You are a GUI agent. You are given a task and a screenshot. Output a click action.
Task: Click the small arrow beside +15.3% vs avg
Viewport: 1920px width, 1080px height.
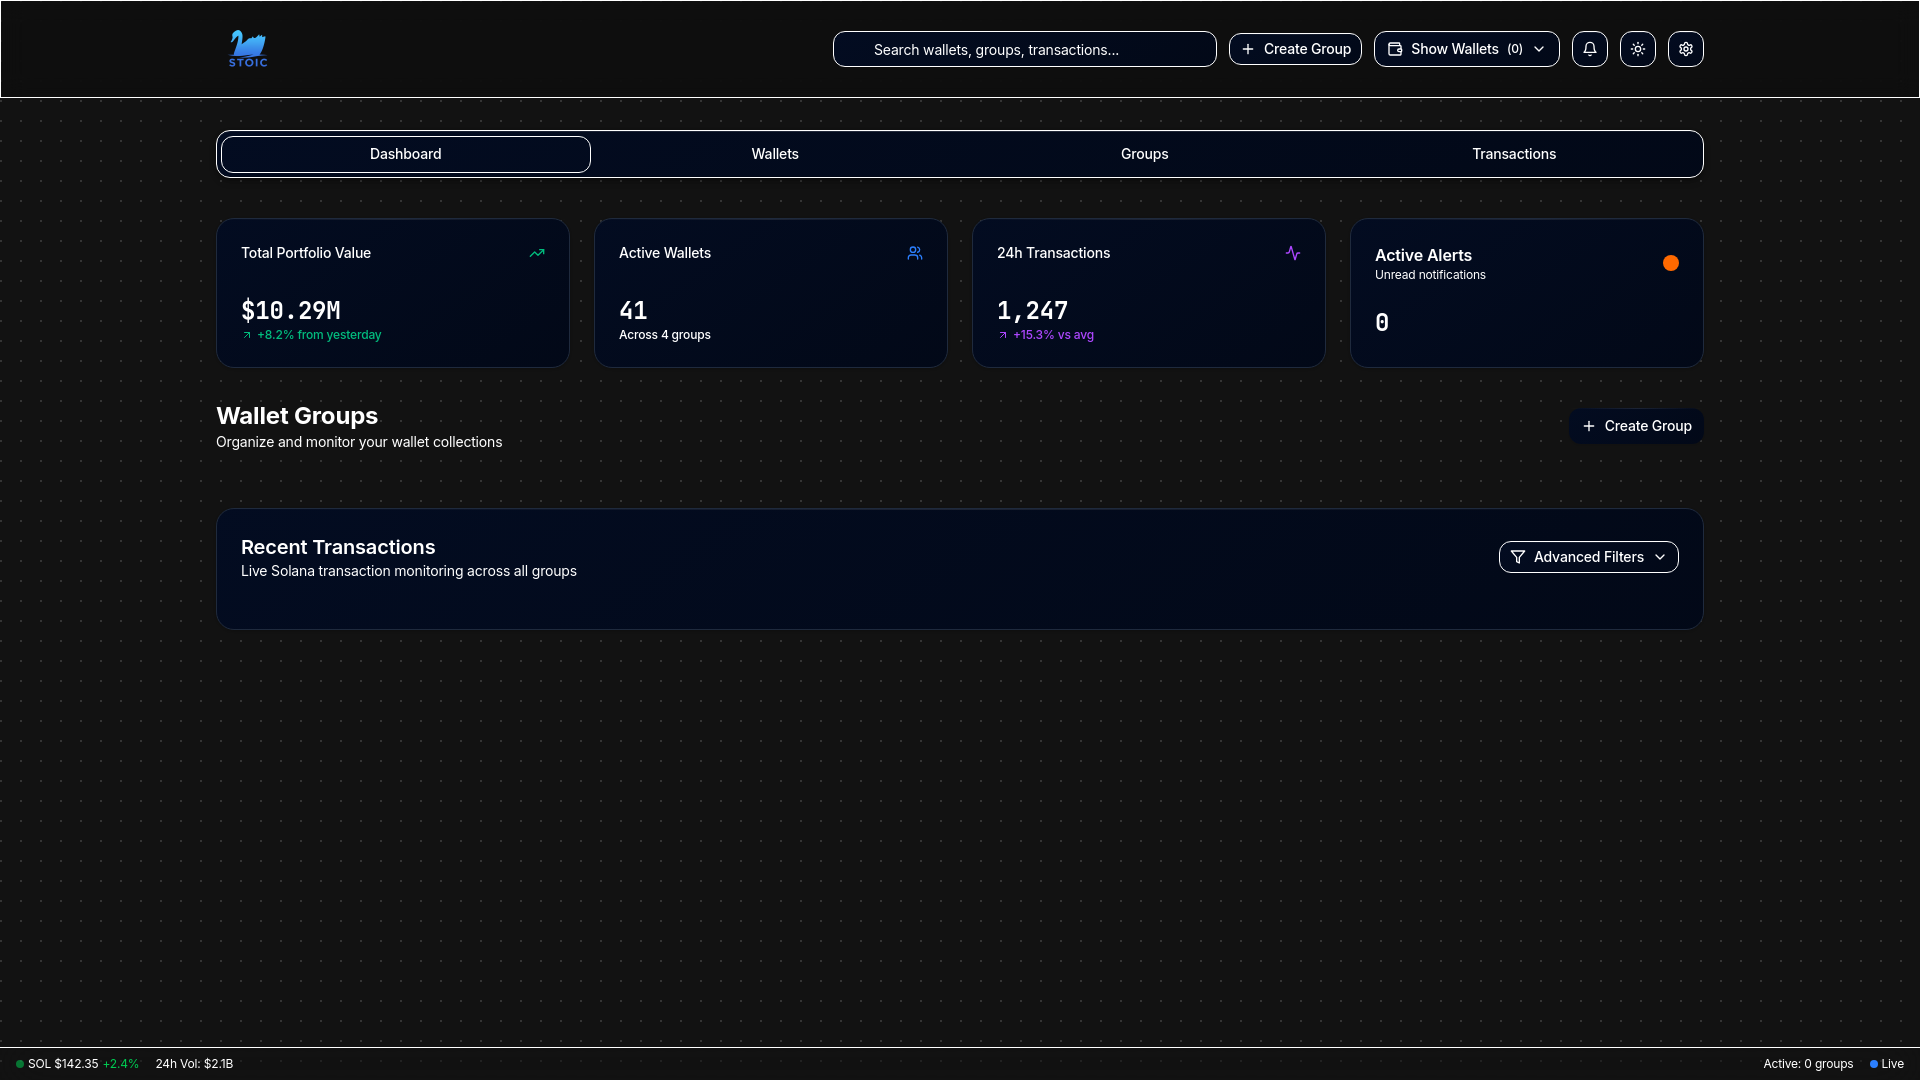tap(1003, 335)
